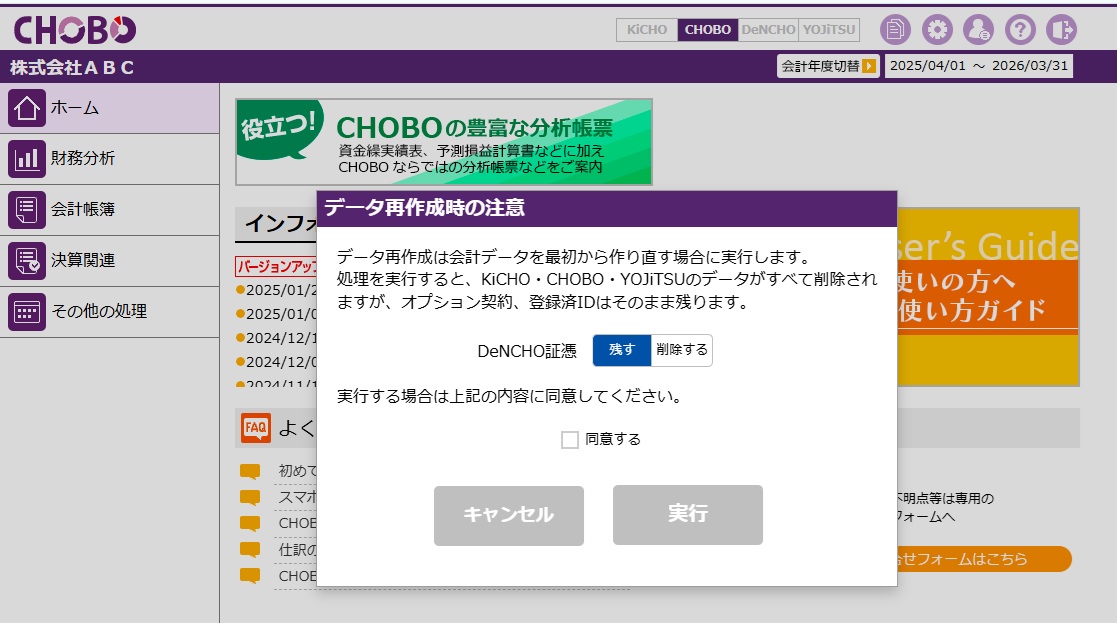The width and height of the screenshot is (1117, 623).
Task: Click the 実行 button in dialog
Action: click(687, 515)
